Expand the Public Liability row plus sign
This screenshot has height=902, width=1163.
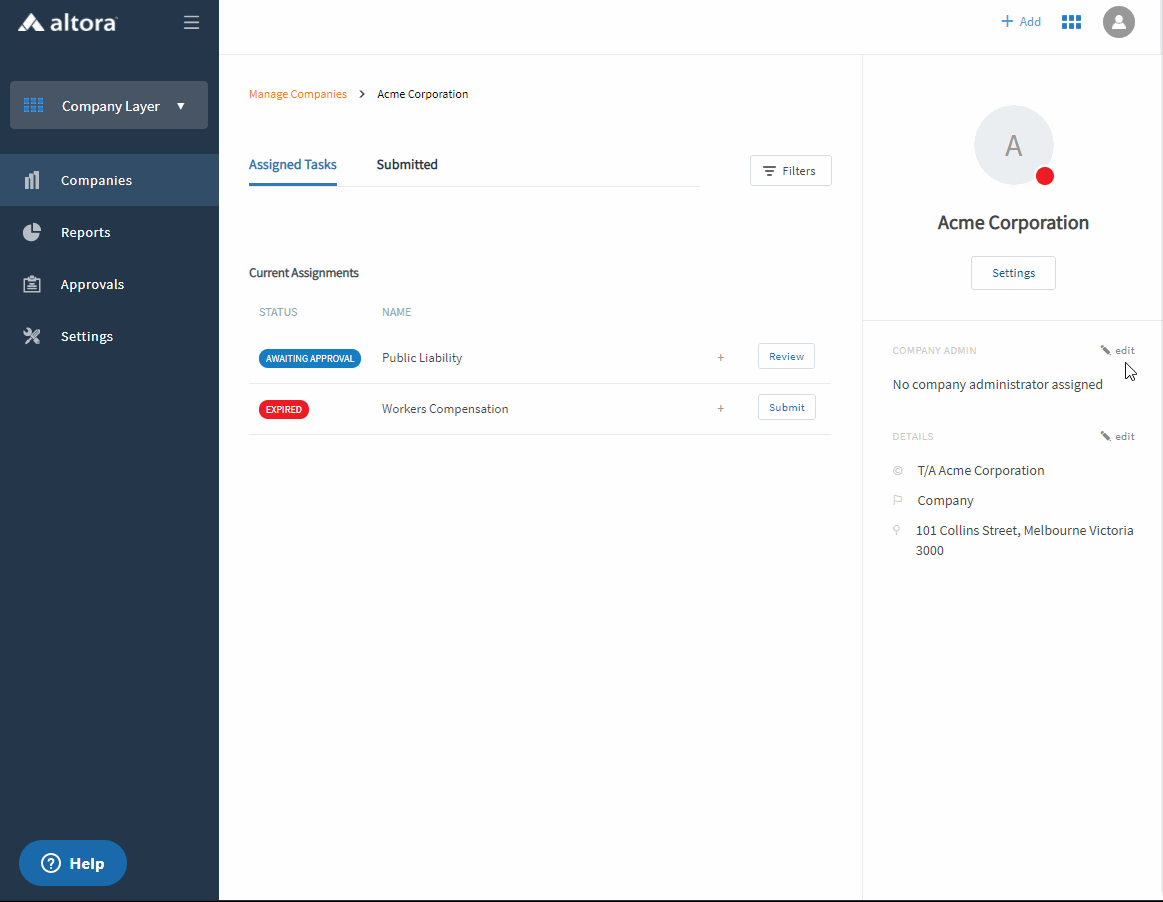click(x=720, y=357)
